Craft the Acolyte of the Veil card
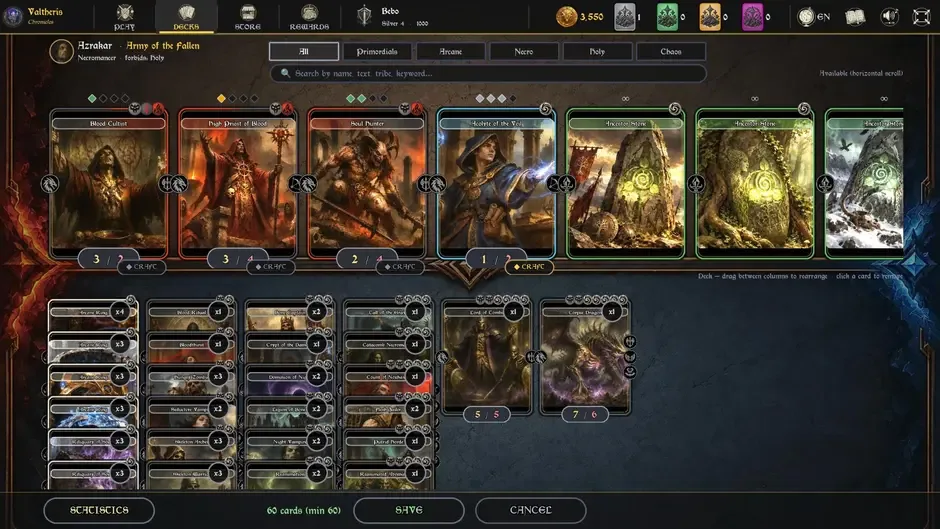Viewport: 940px width, 529px height. (x=529, y=267)
